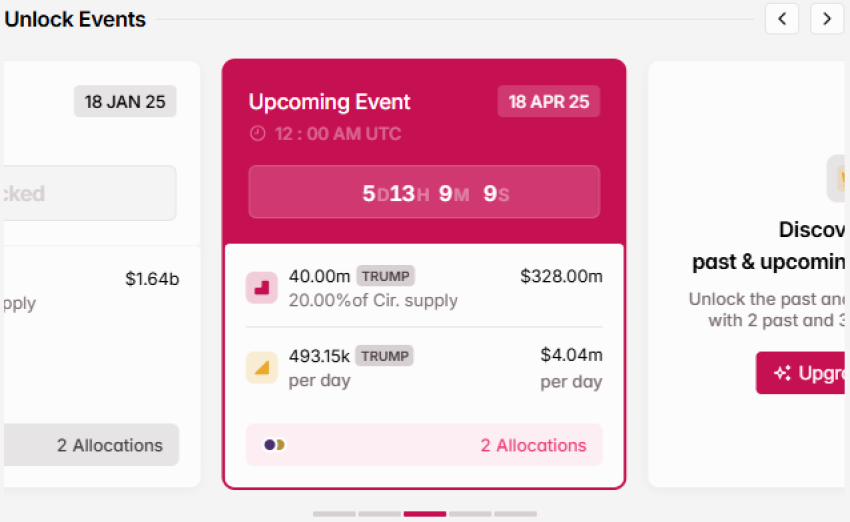Click the yellow linear unlock icon
850x522 pixels.
[262, 368]
